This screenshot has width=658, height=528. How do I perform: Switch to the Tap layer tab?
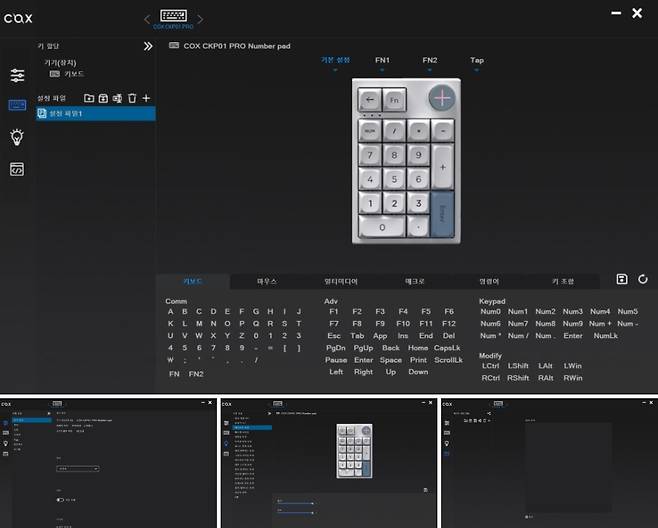(x=477, y=60)
